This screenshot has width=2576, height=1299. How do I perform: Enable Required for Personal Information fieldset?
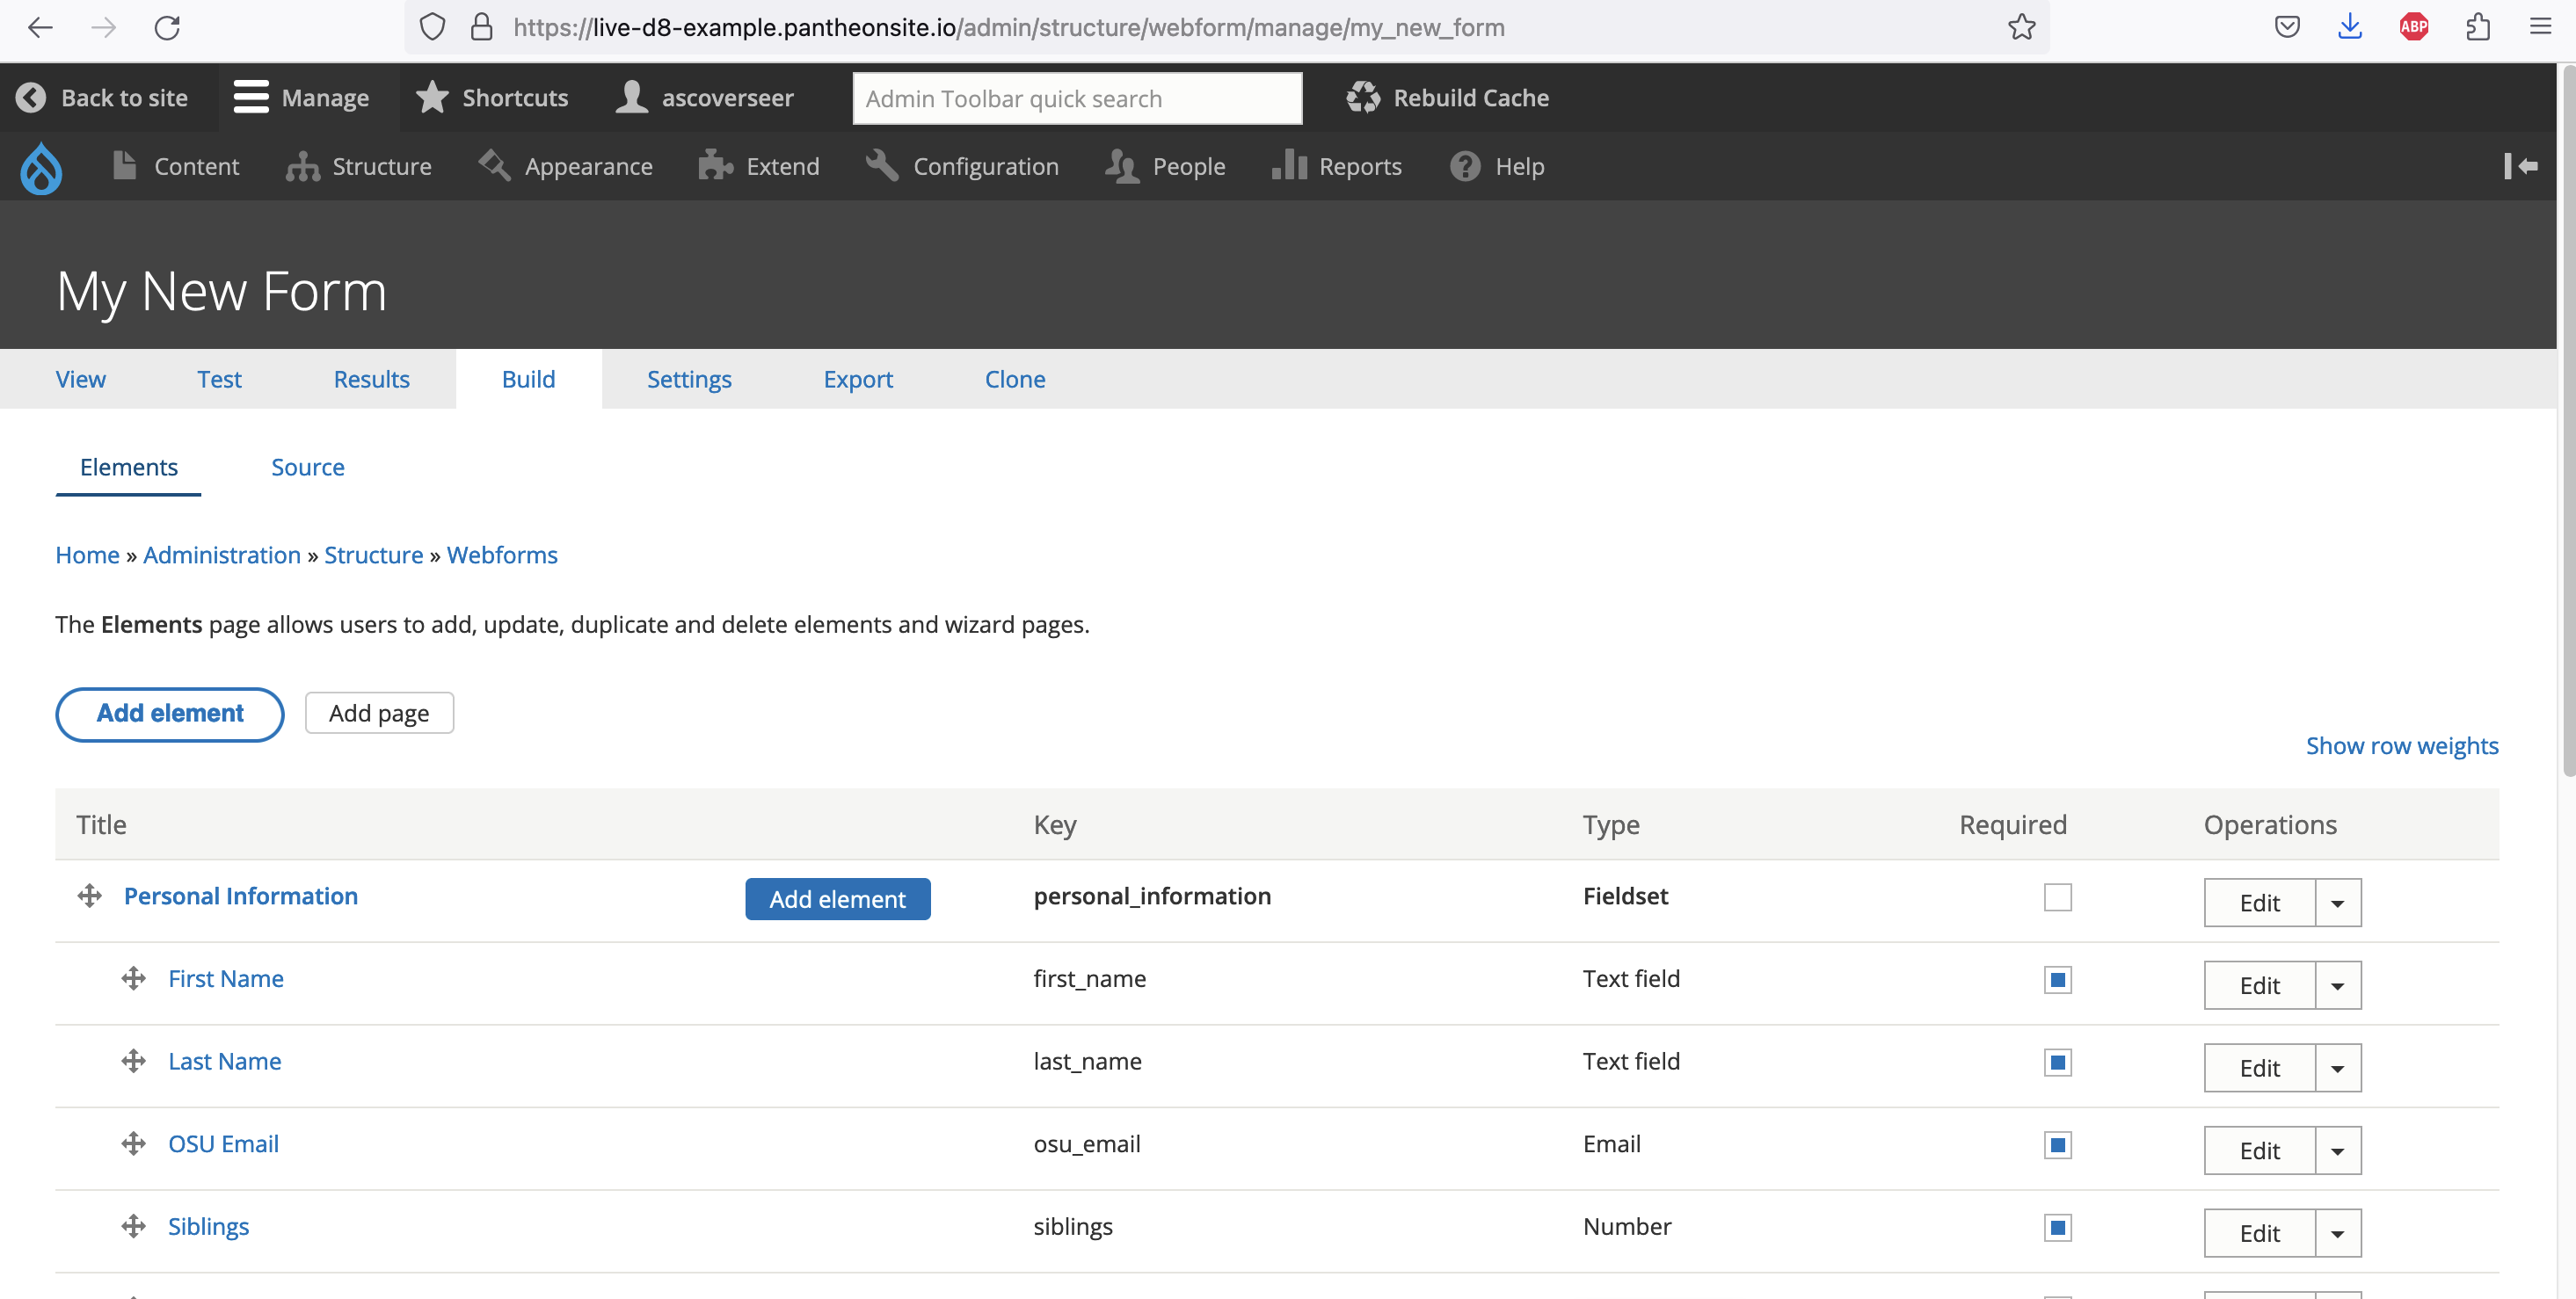tap(2057, 897)
